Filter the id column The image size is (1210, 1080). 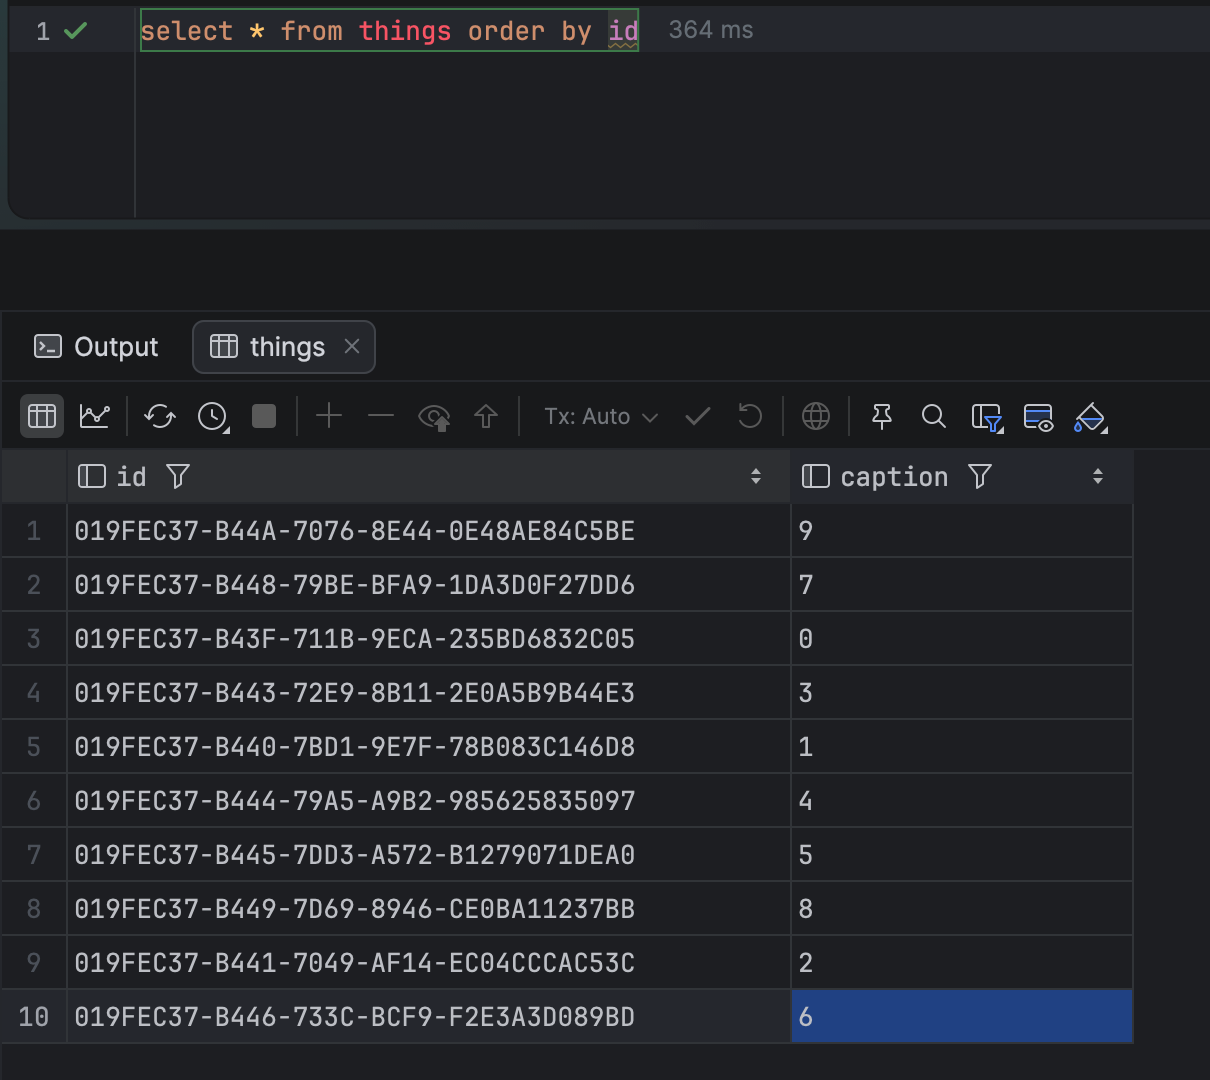[x=178, y=476]
